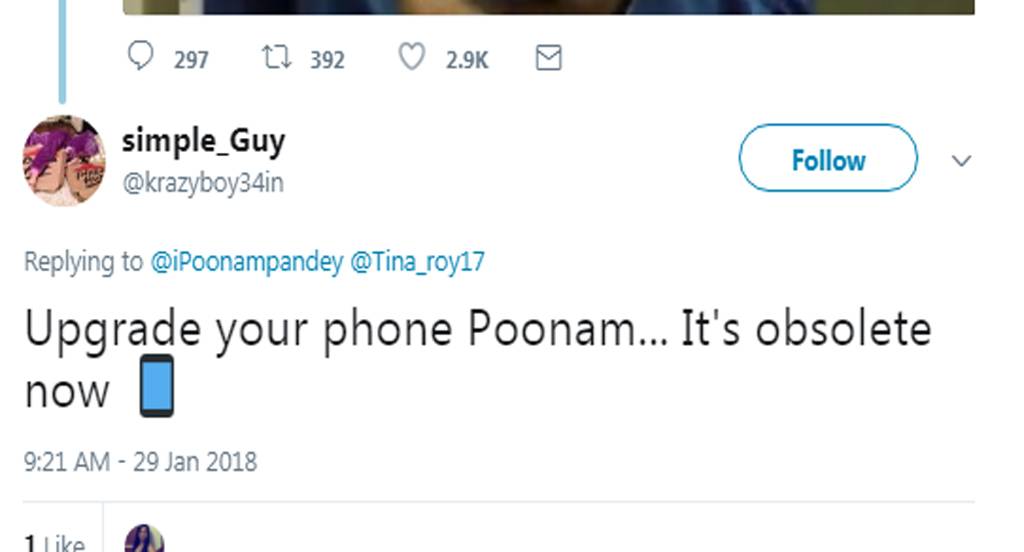Click the envelope direct message icon

click(x=548, y=58)
